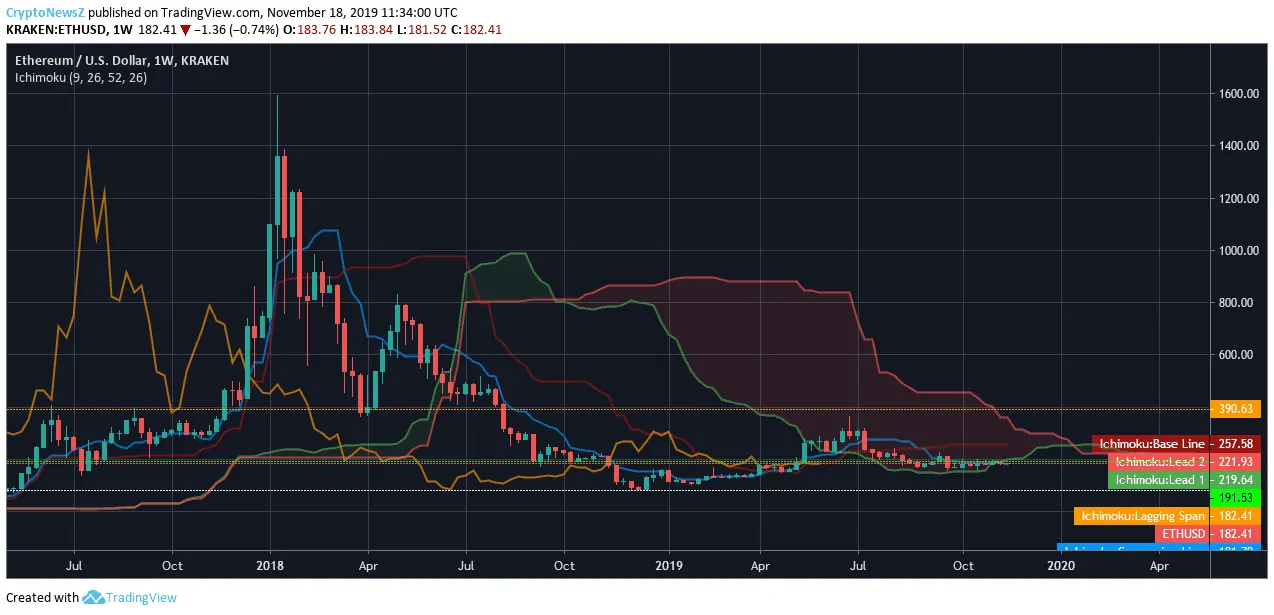This screenshot has height=615, width=1274.
Task: Click the 2019 time axis label
Action: pyautogui.click(x=668, y=565)
